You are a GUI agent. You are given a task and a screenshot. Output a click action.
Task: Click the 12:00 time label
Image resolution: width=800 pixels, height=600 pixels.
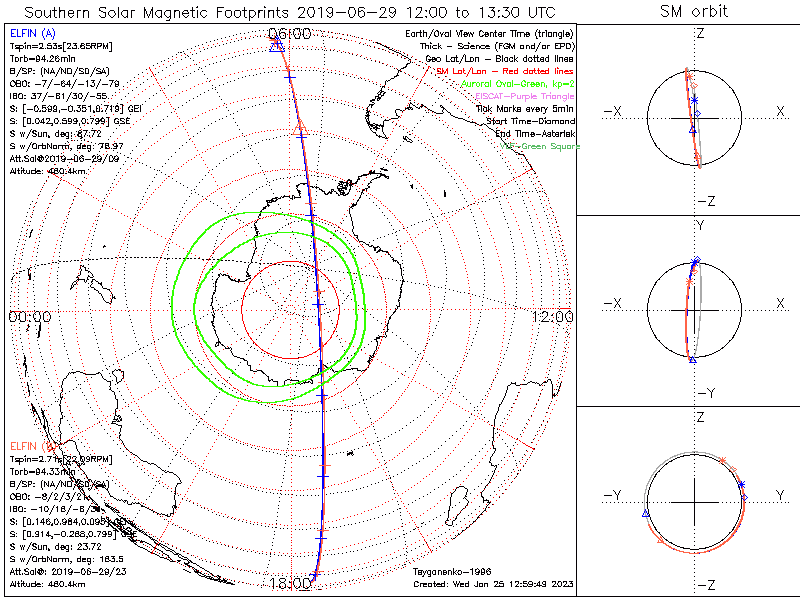click(x=553, y=316)
